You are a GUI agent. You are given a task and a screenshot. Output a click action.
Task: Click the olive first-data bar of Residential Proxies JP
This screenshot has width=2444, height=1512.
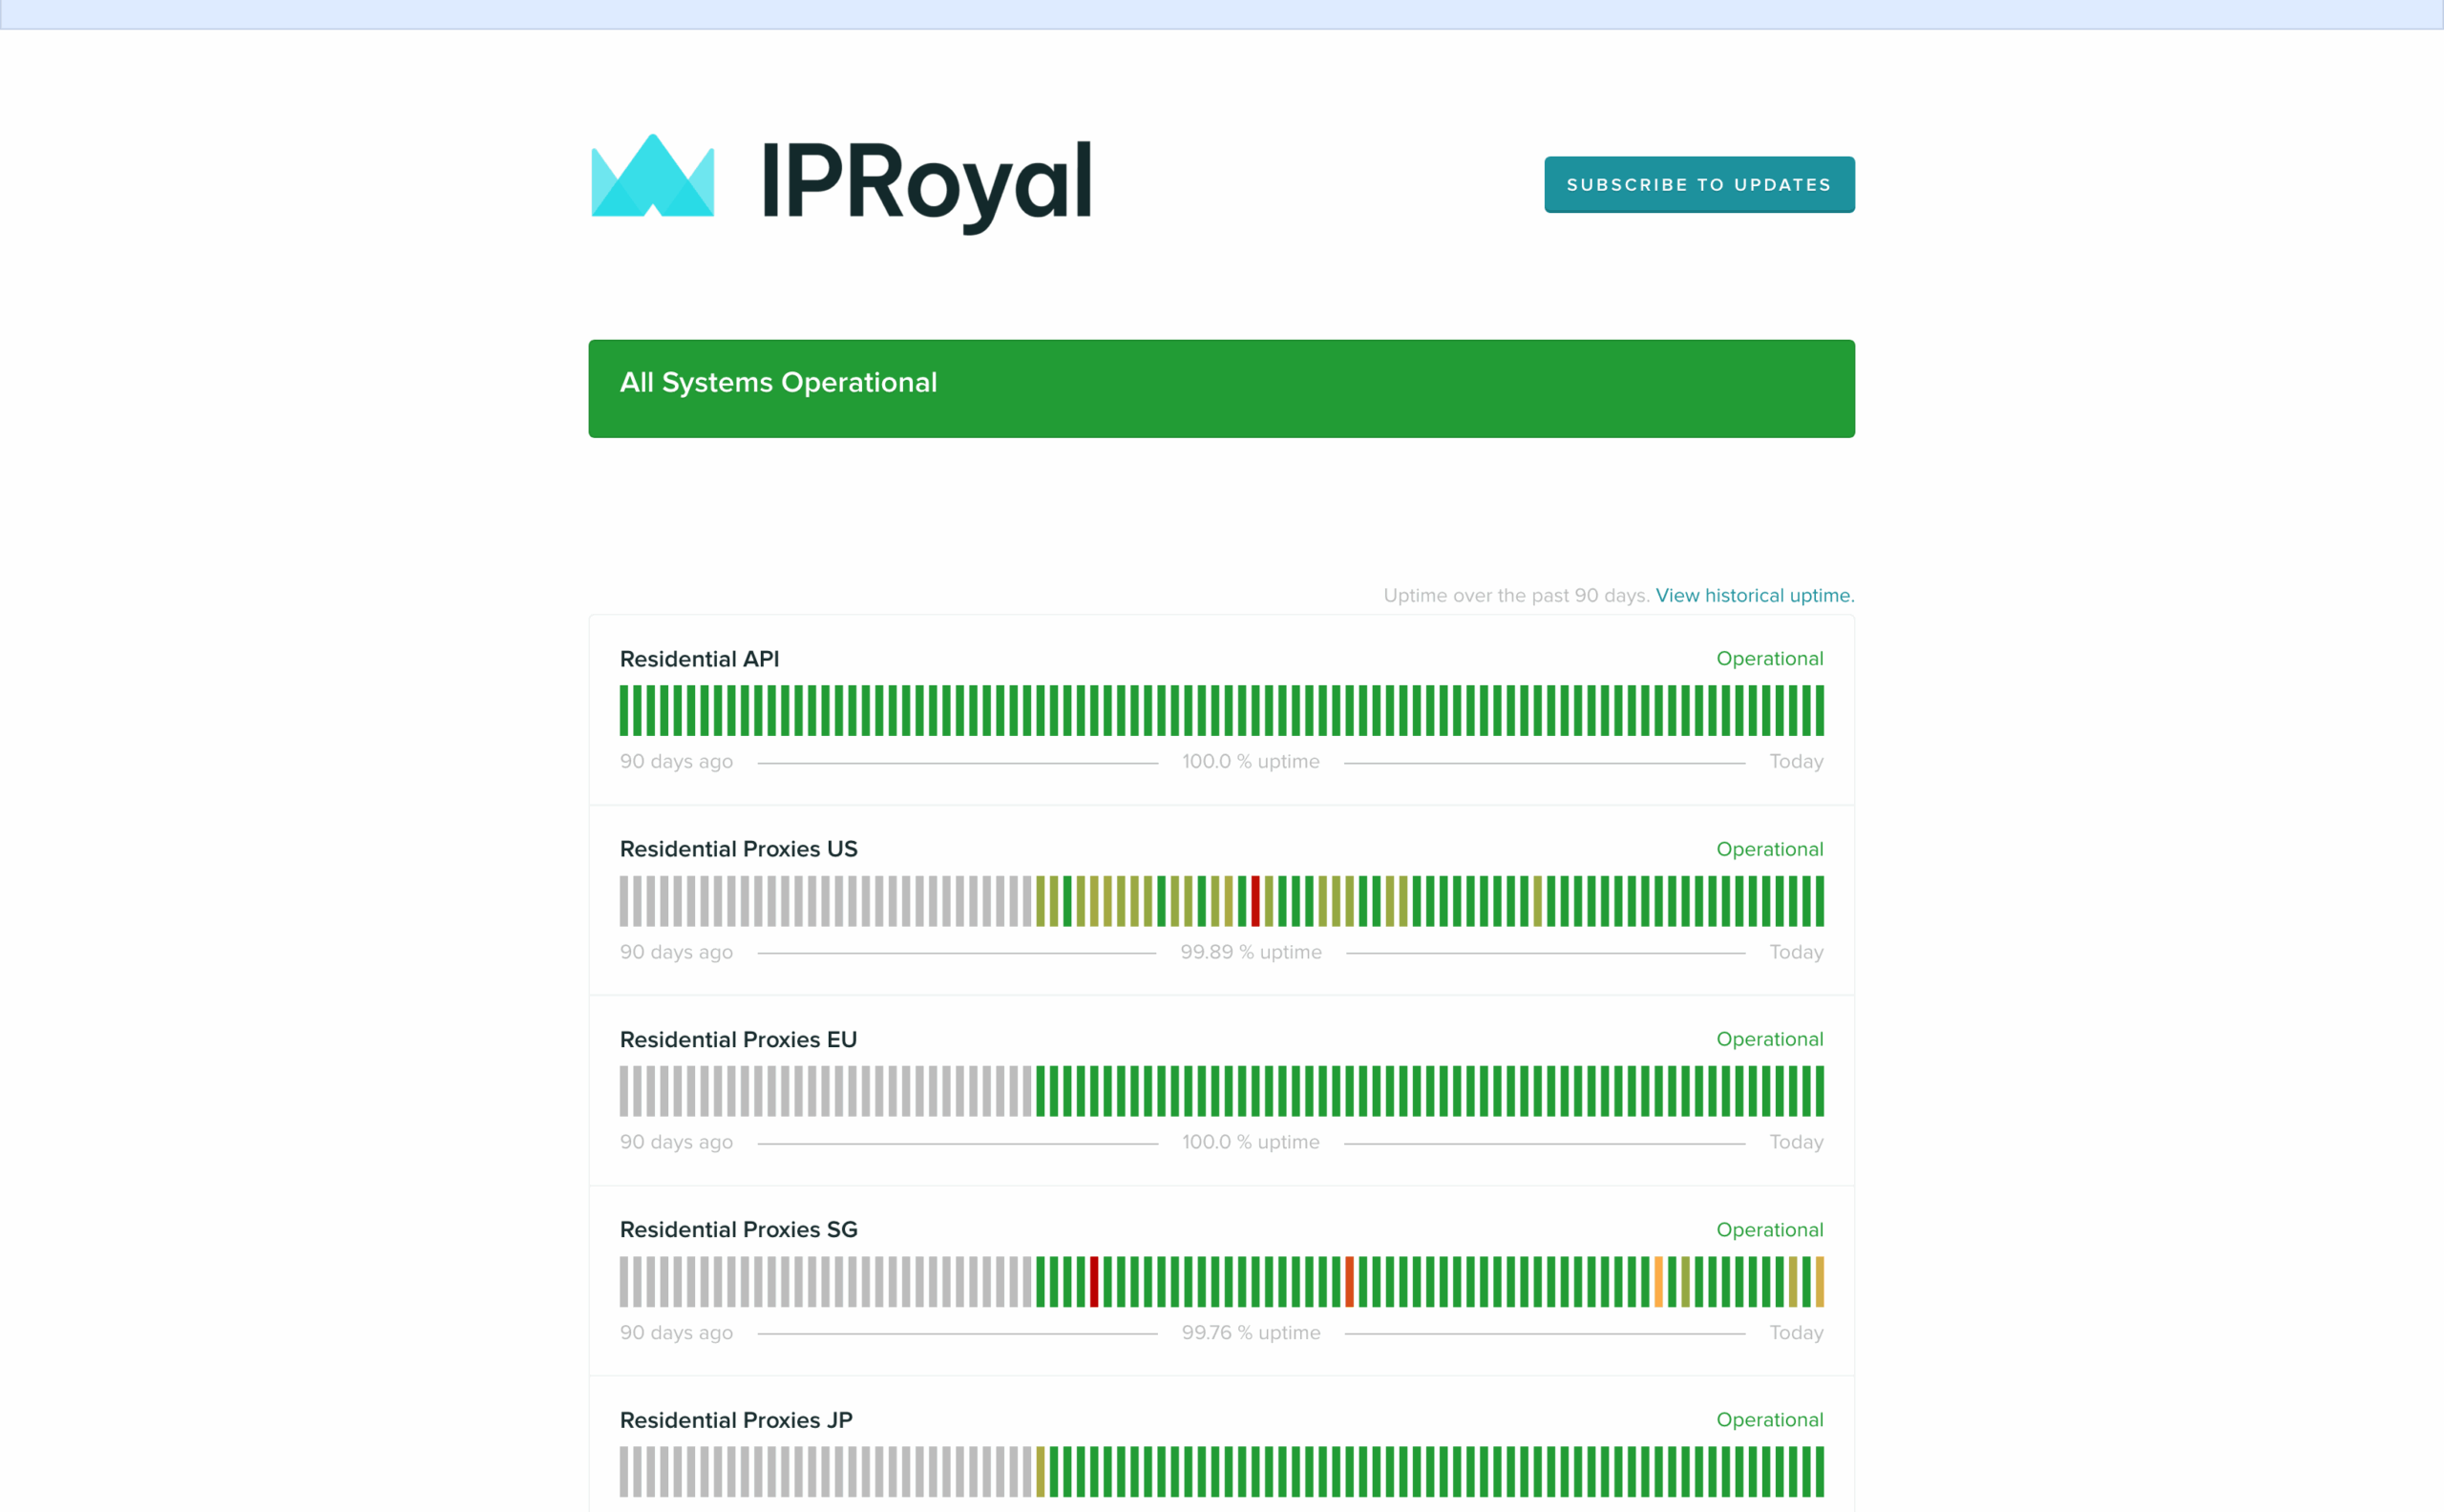coord(1040,1472)
